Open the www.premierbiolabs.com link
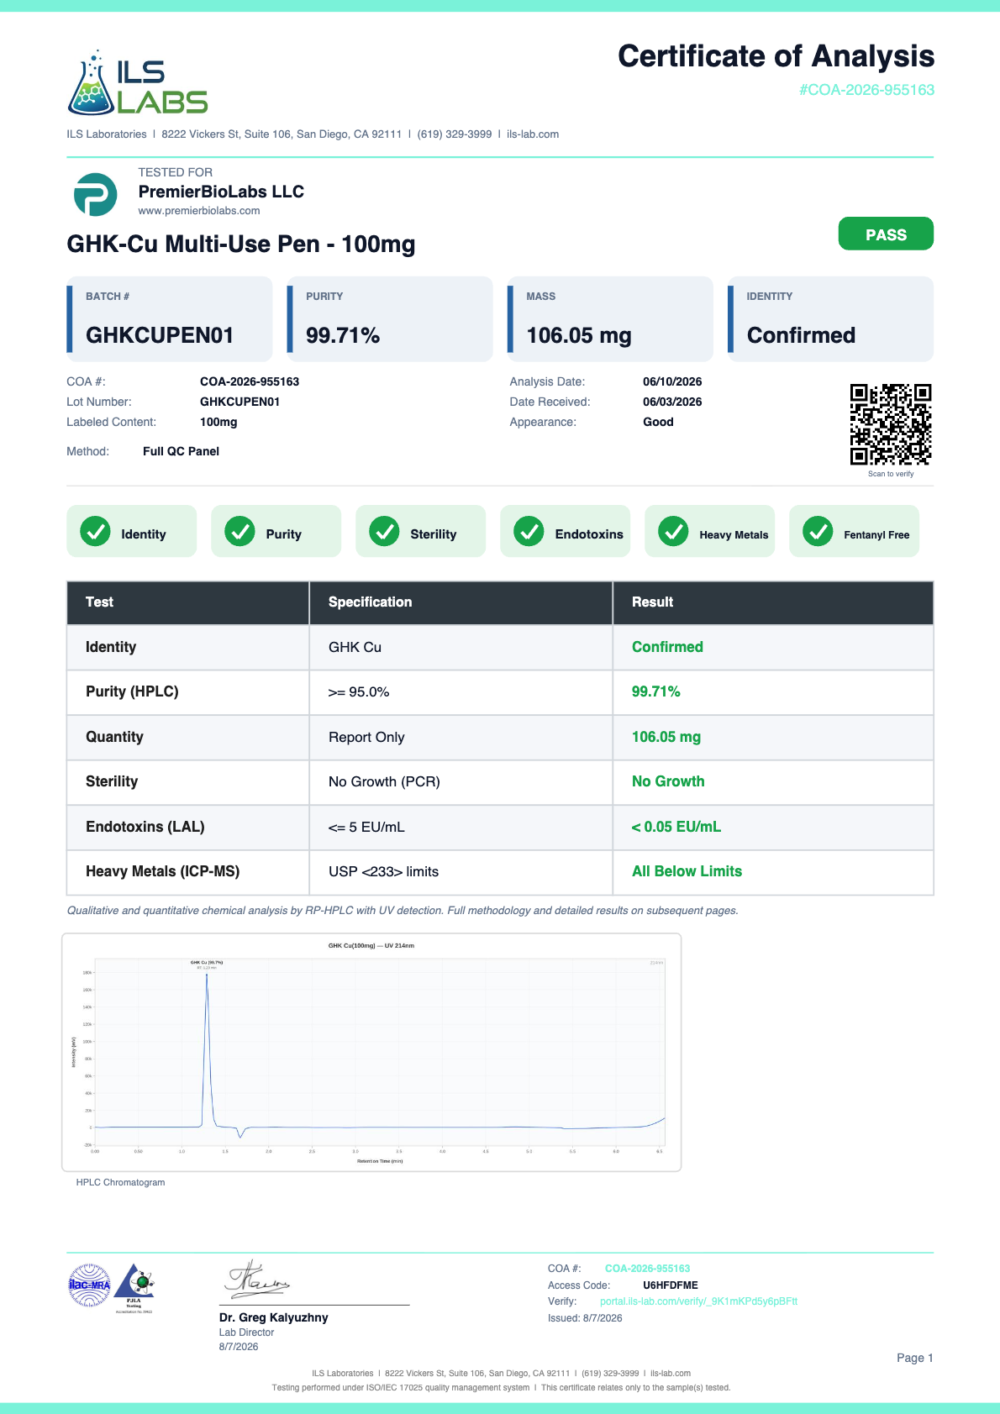This screenshot has width=1000, height=1414. (199, 211)
